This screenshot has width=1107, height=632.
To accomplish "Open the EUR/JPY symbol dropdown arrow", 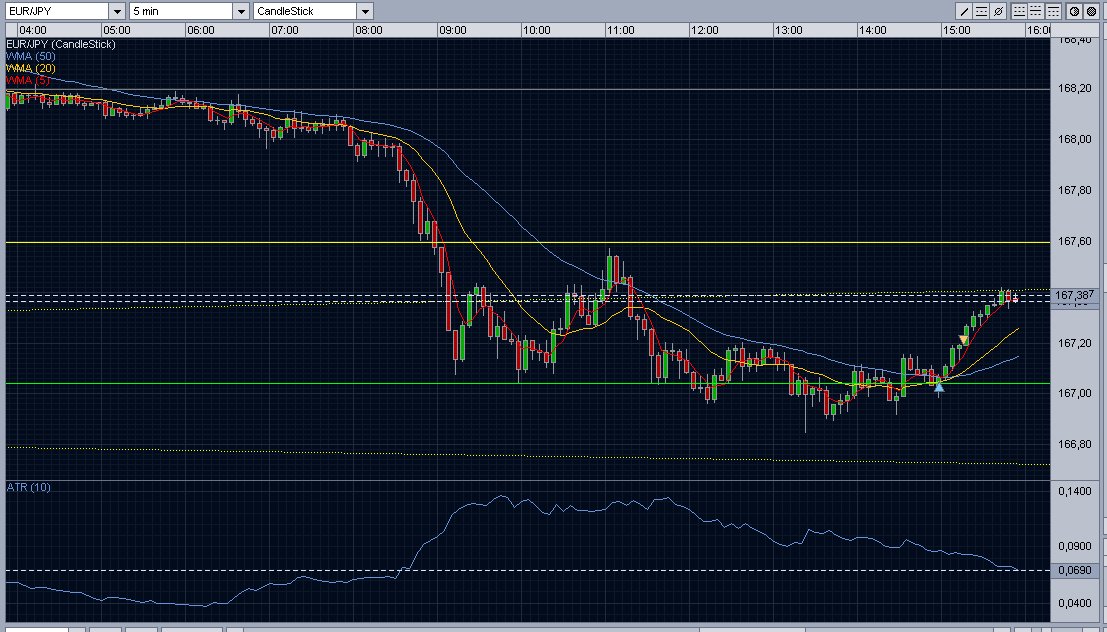I will 116,11.
